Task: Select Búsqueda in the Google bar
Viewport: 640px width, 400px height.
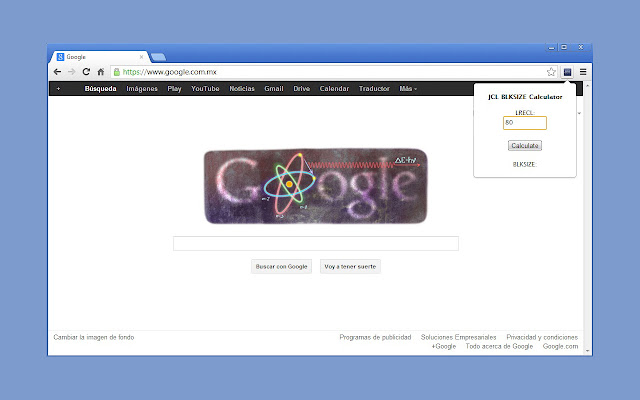Action: point(100,89)
